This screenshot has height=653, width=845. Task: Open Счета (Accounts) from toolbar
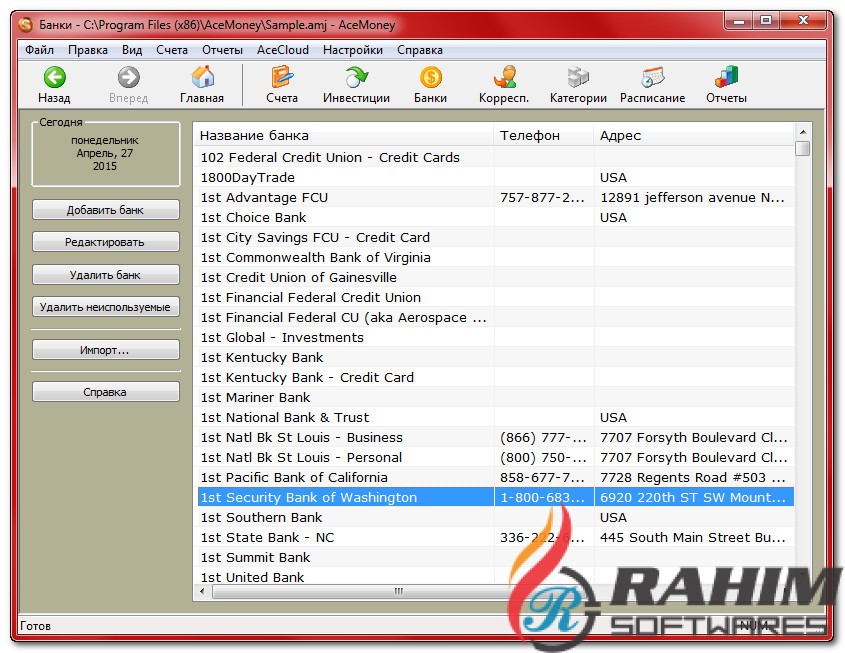(x=282, y=78)
